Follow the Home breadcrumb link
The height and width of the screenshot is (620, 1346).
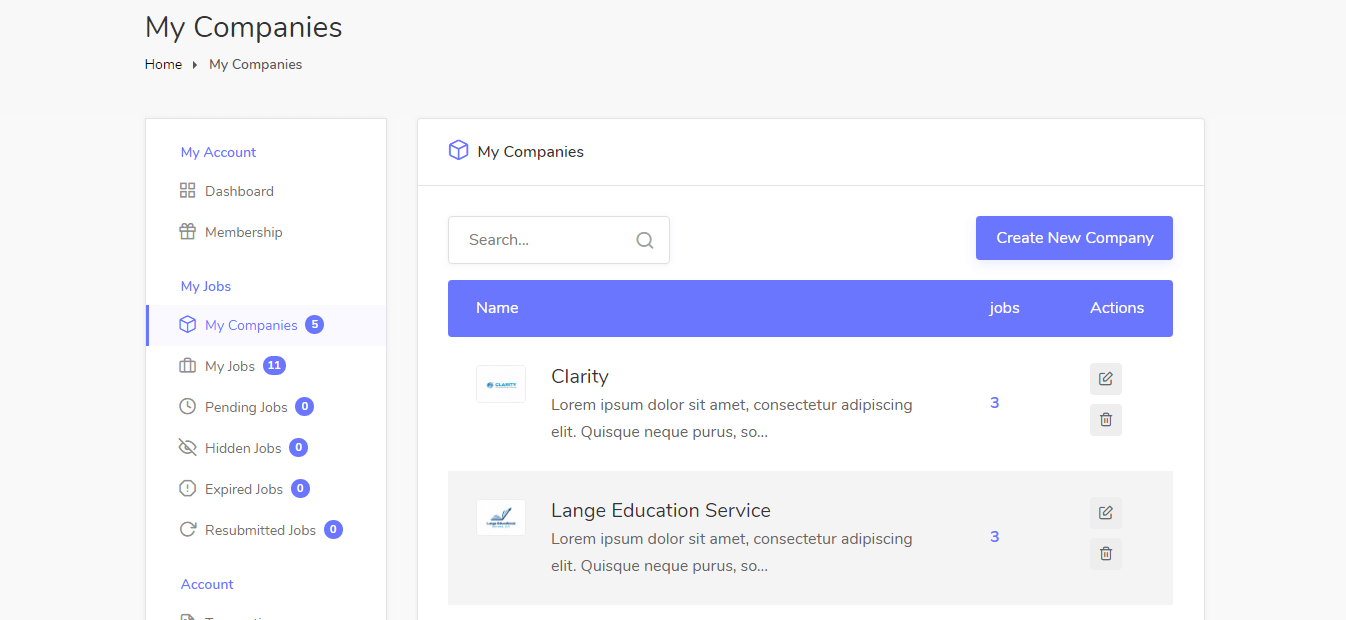163,64
